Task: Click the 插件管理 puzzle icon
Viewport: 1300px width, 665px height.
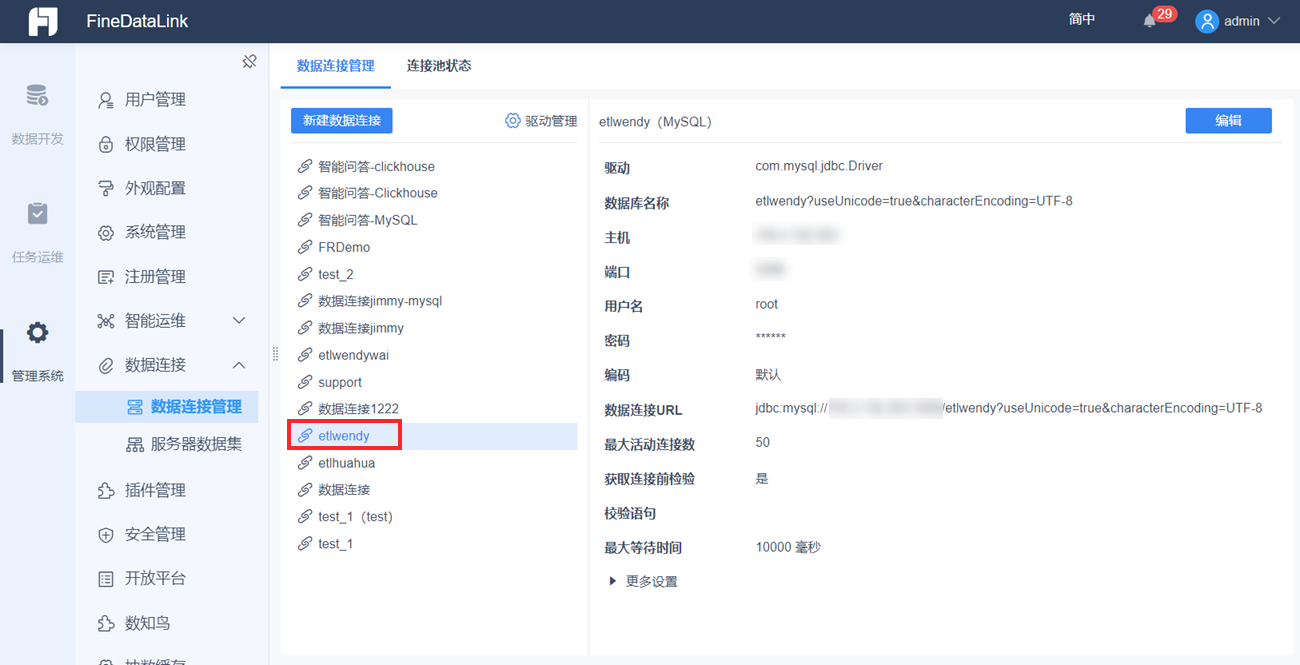Action: 105,490
